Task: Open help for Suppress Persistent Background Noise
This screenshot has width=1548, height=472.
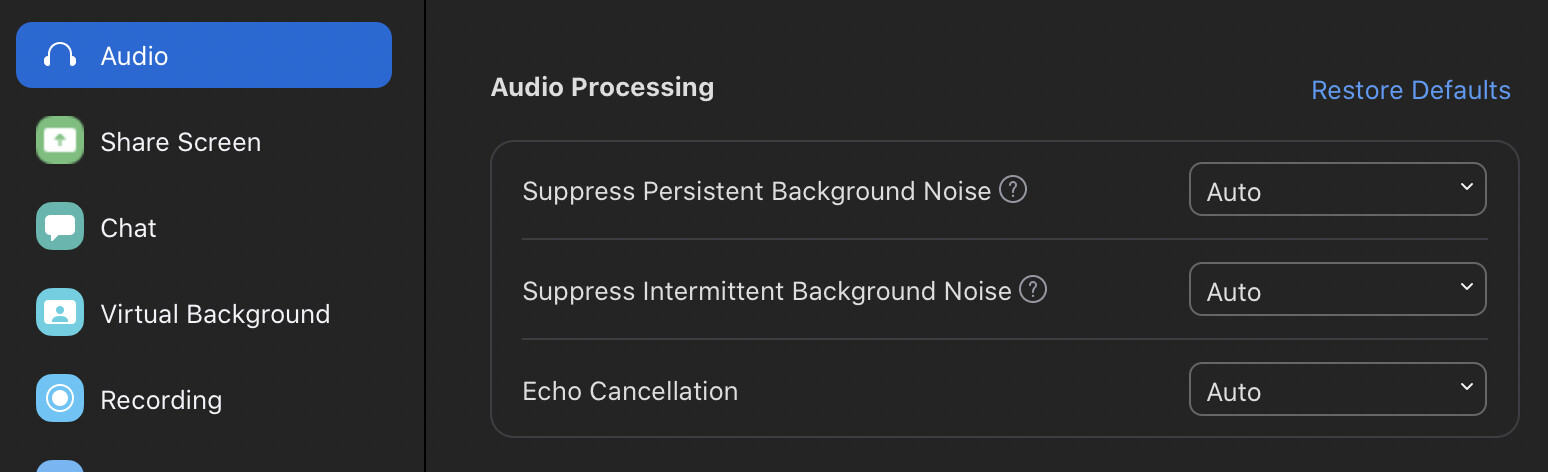Action: [1013, 189]
